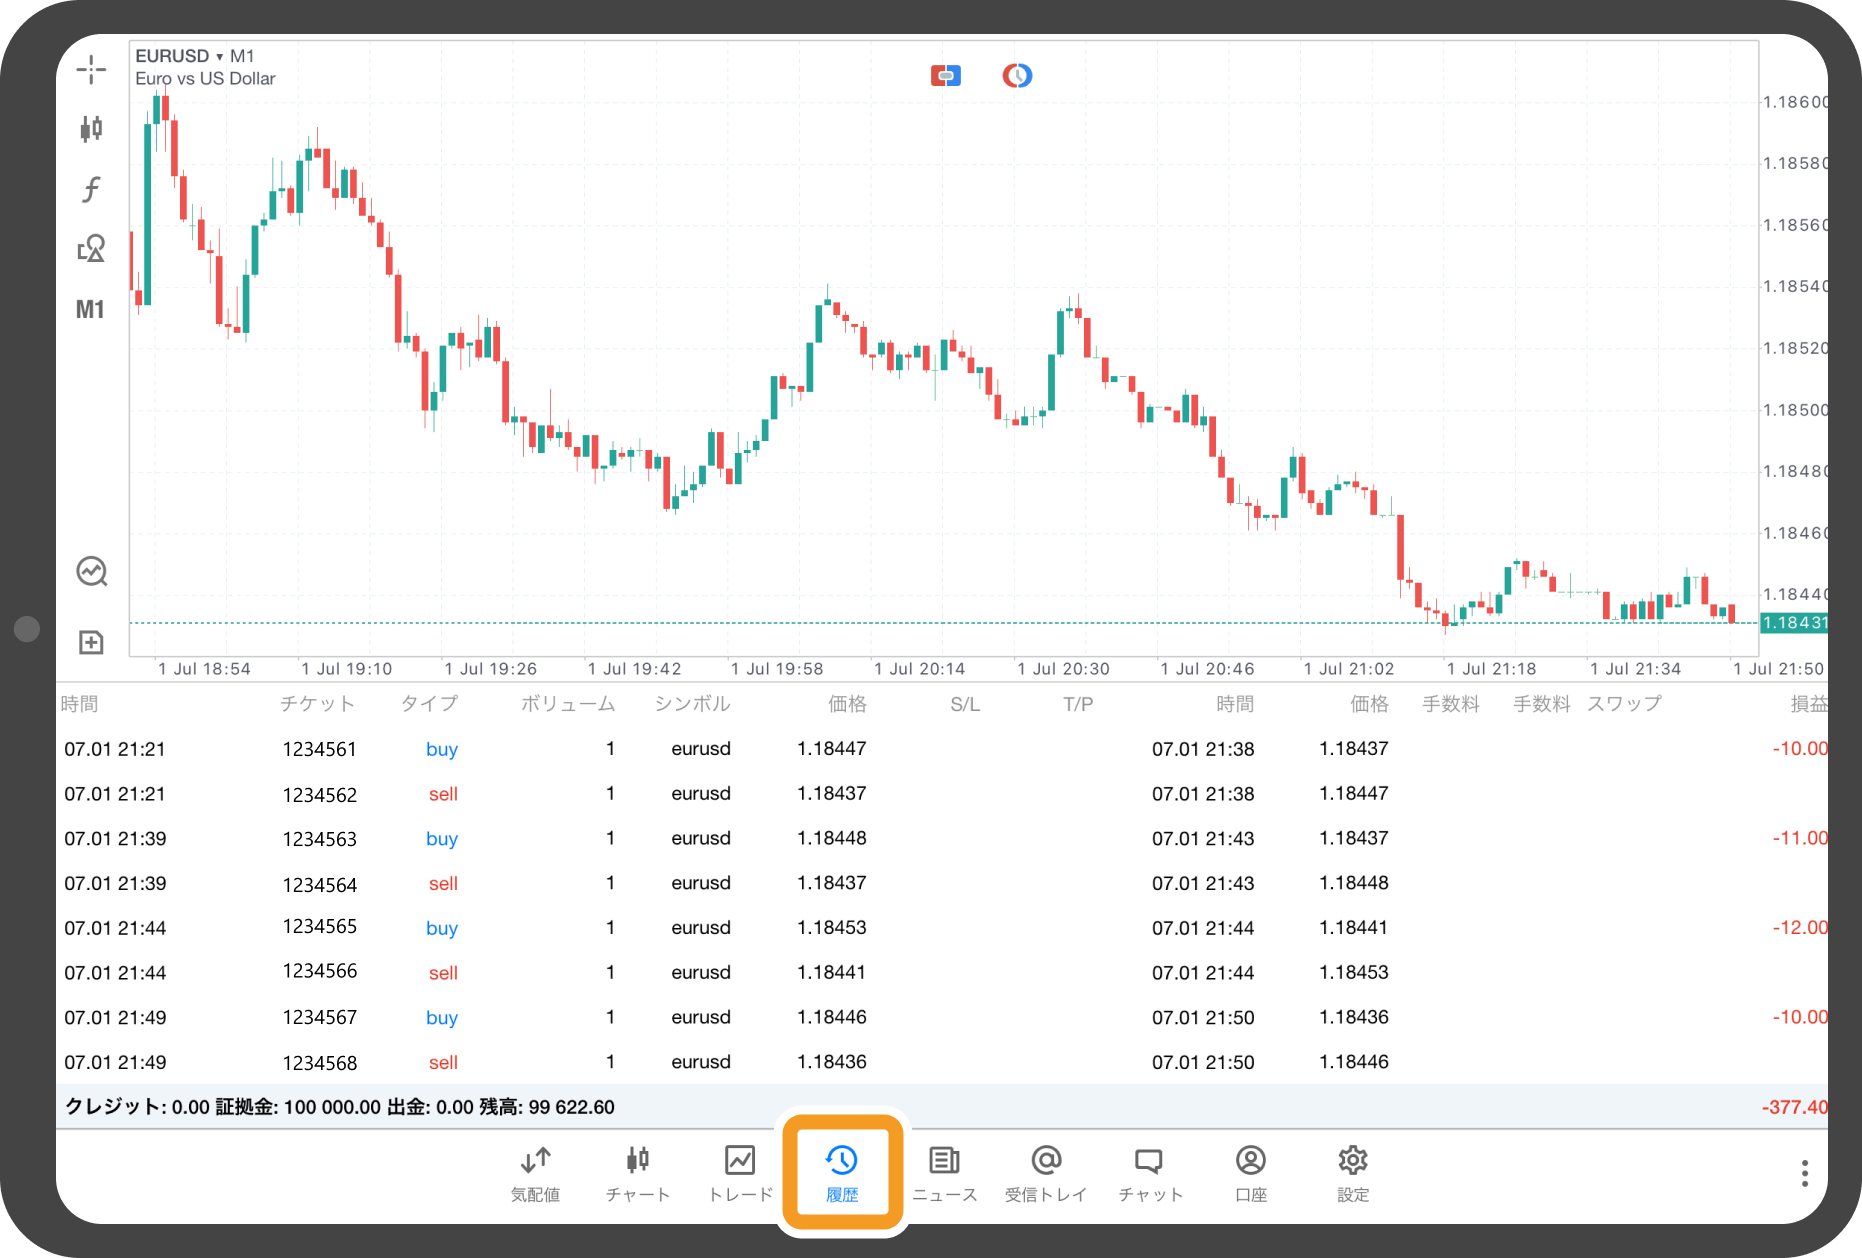
Task: Switch to the Quotes (気配値) tab
Action: pyautogui.click(x=535, y=1172)
